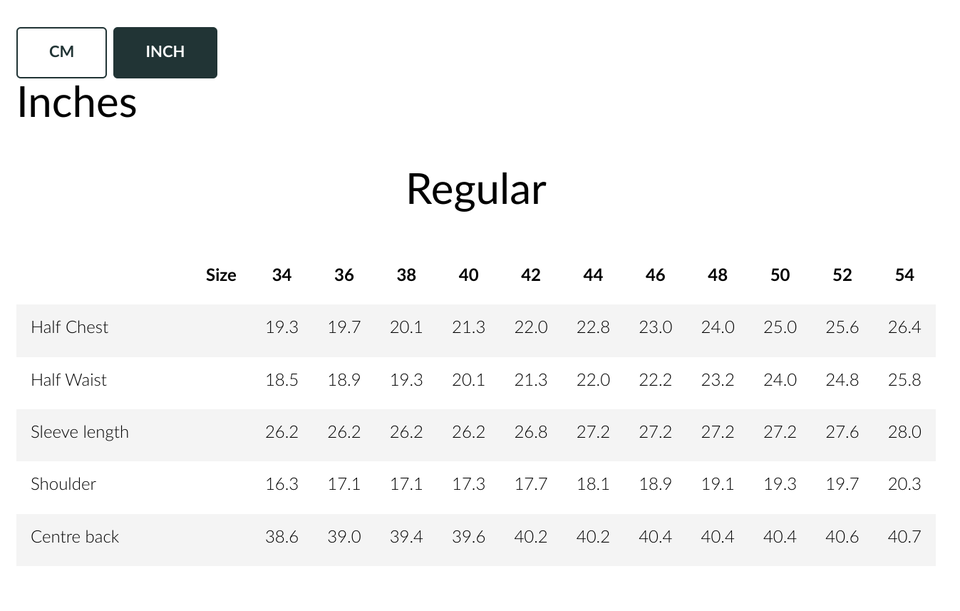Click Shoulder value 18.9
The width and height of the screenshot is (960, 611).
(655, 484)
